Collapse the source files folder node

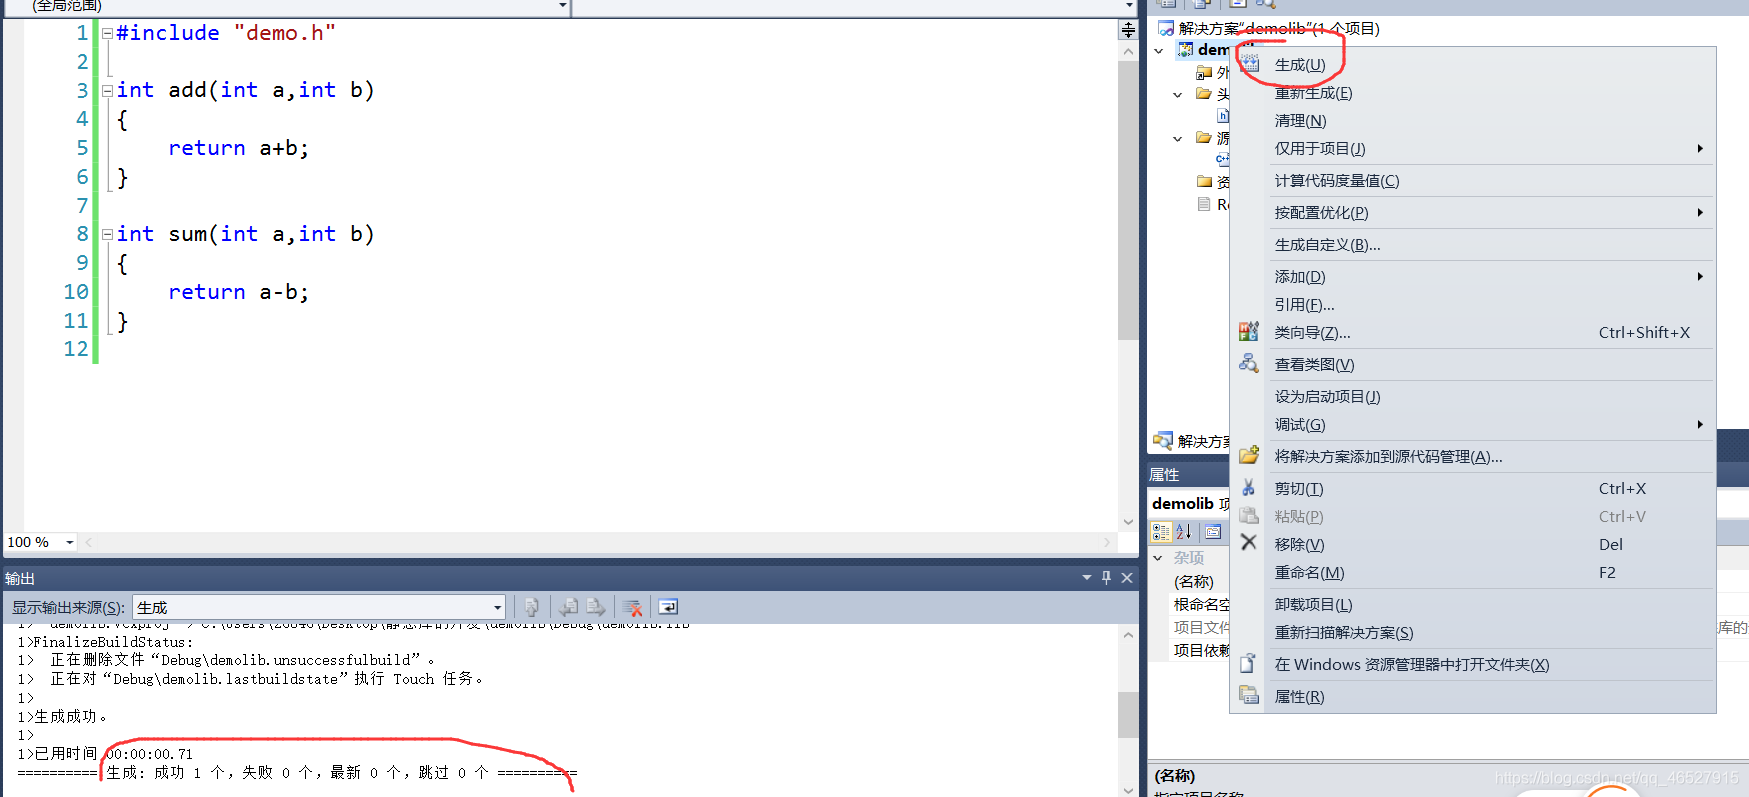pyautogui.click(x=1178, y=138)
